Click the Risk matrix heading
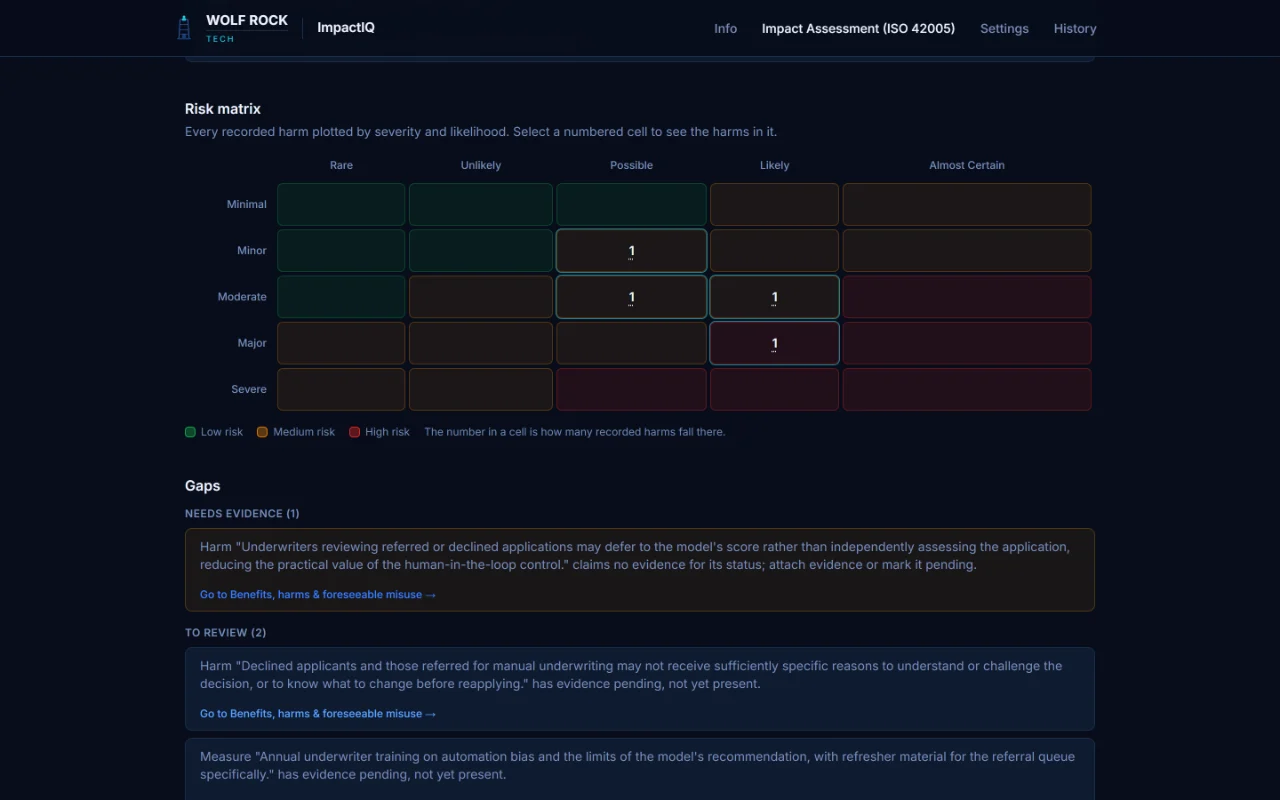 tap(223, 108)
